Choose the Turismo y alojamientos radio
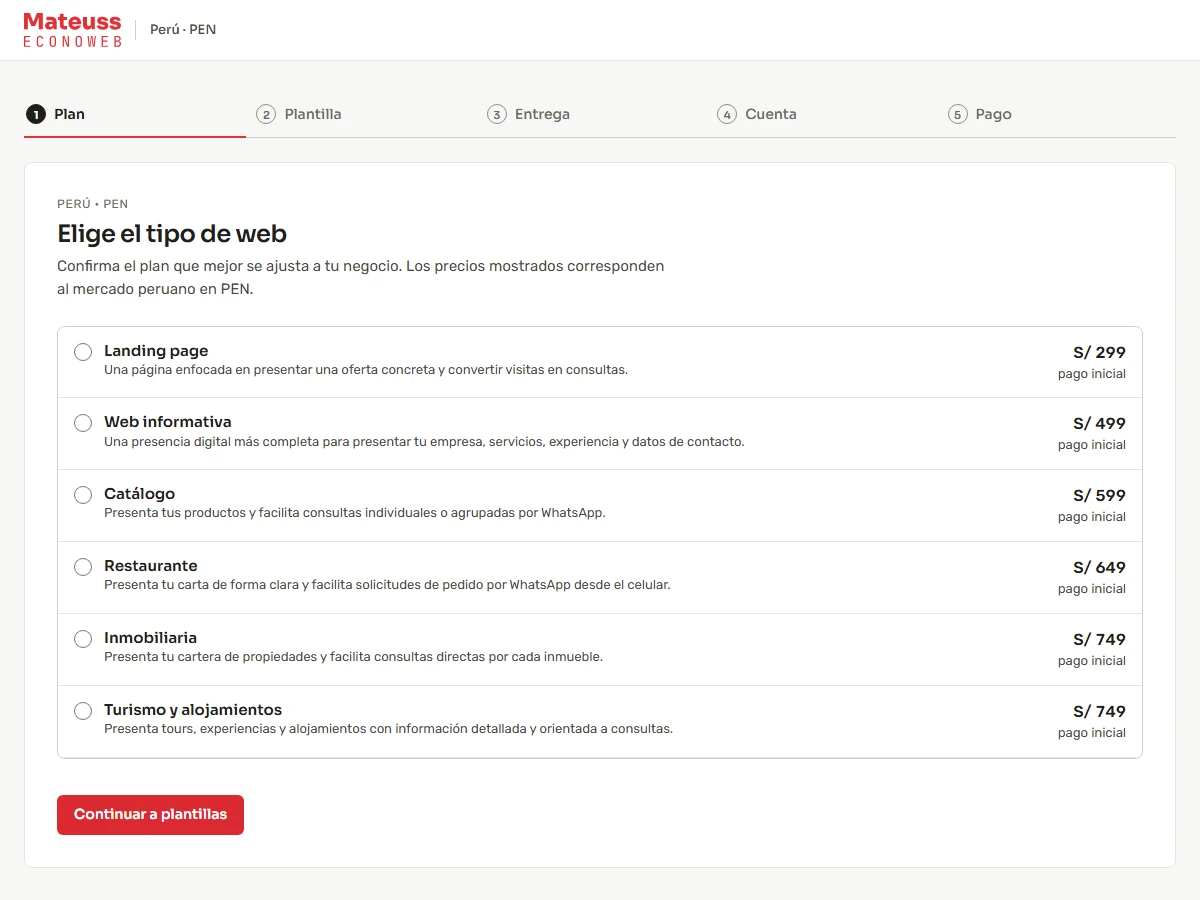Screen dimensions: 1200x900 click(83, 711)
